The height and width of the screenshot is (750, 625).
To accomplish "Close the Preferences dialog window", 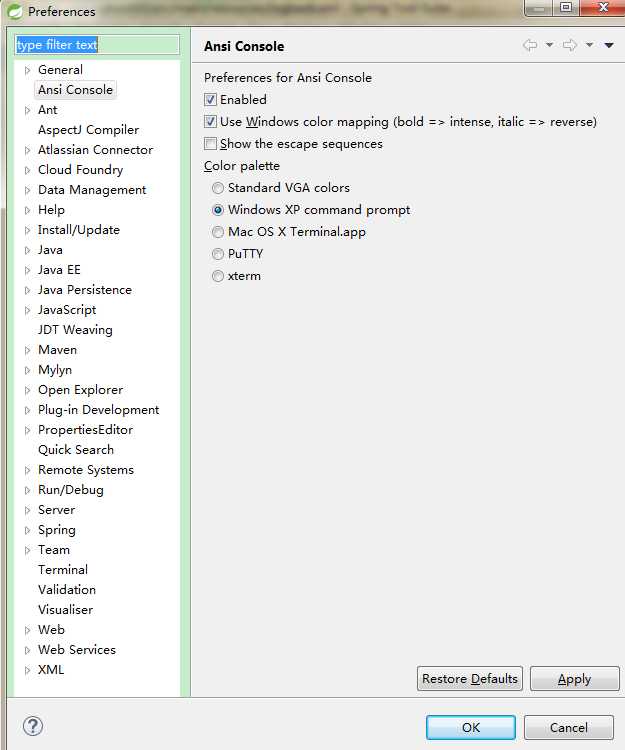I will click(x=603, y=8).
